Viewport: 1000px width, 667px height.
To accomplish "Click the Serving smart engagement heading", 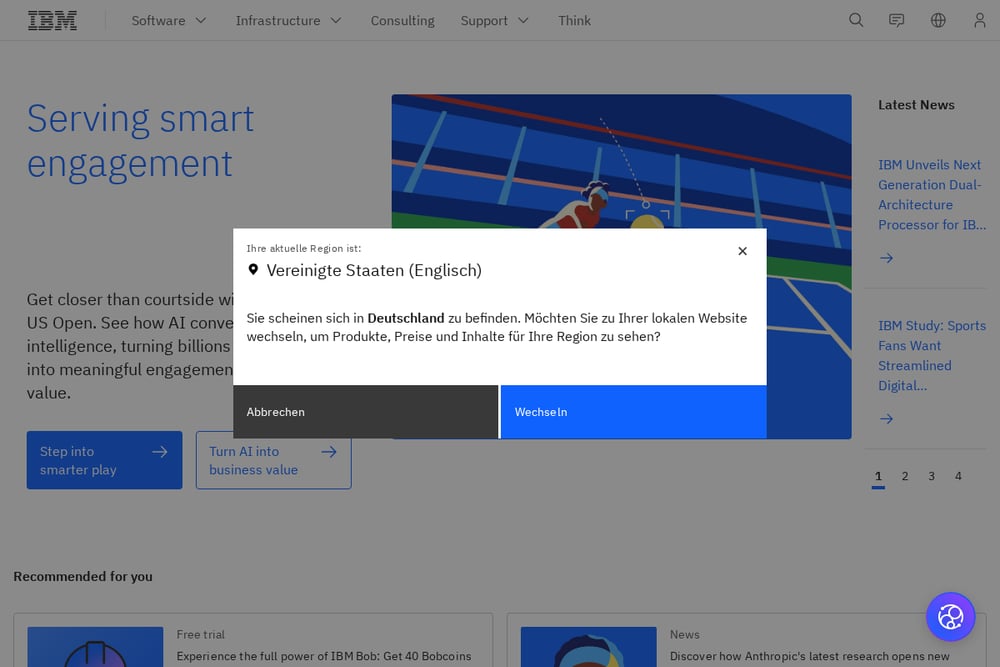I will click(x=140, y=141).
